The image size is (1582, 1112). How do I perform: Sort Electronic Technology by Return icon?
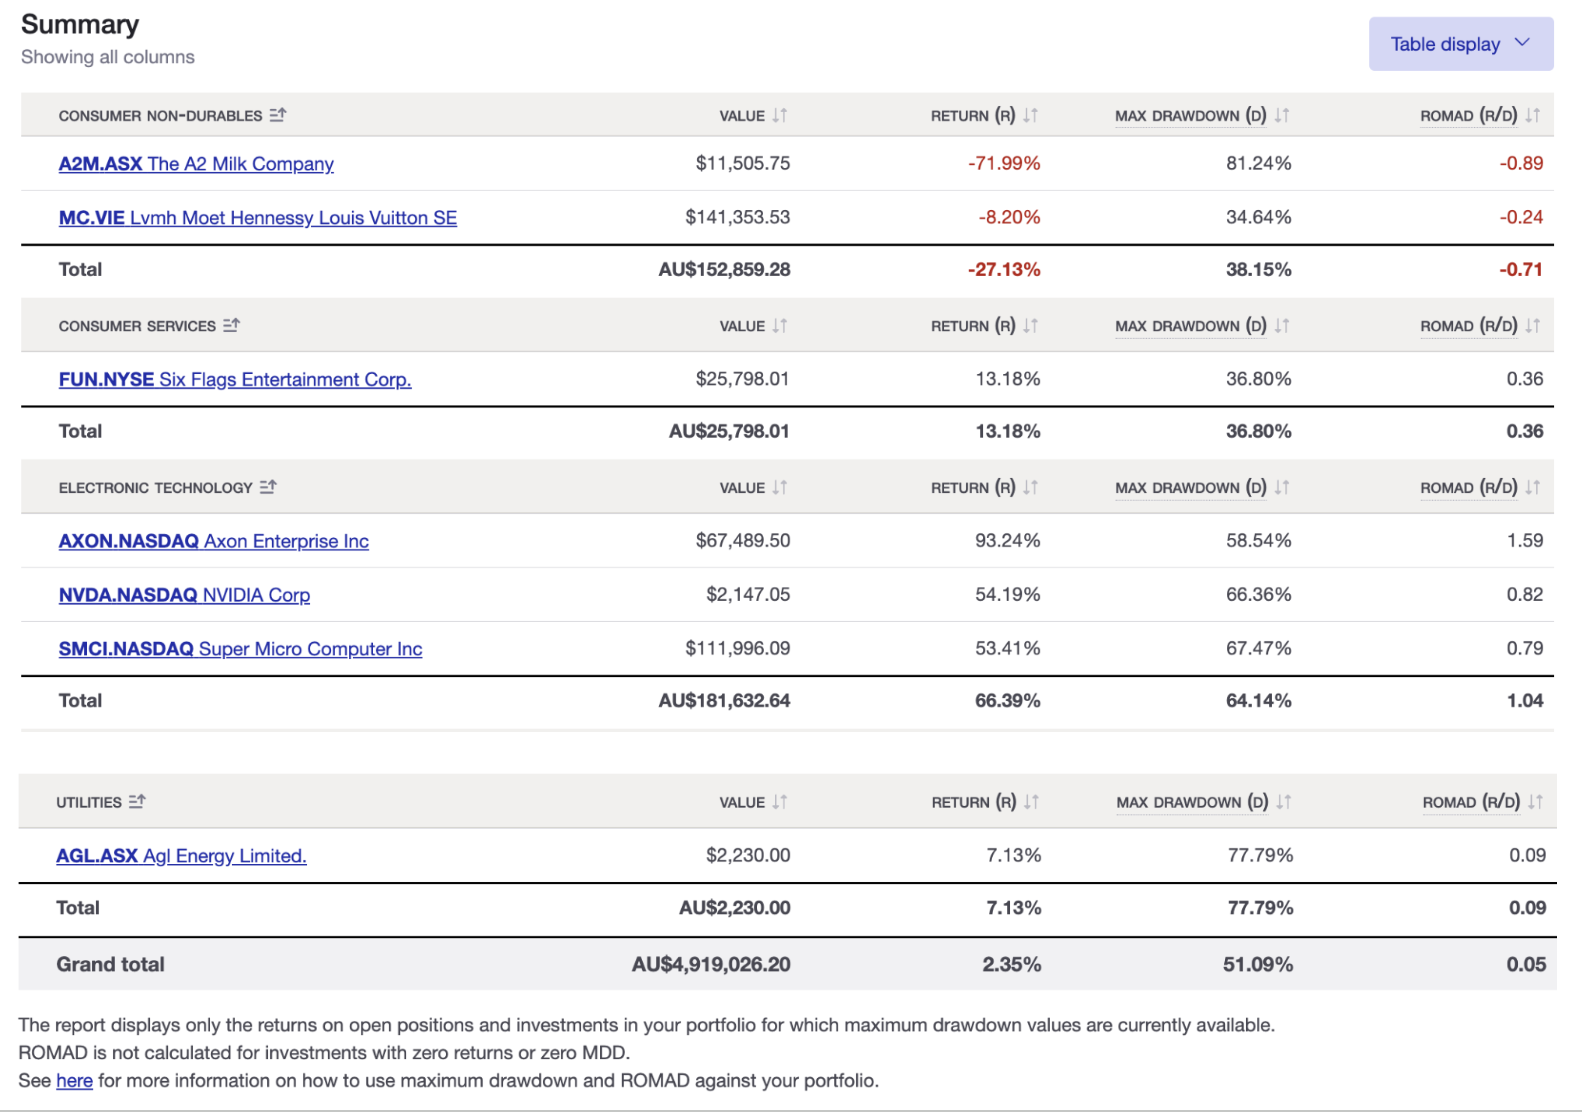point(1030,487)
